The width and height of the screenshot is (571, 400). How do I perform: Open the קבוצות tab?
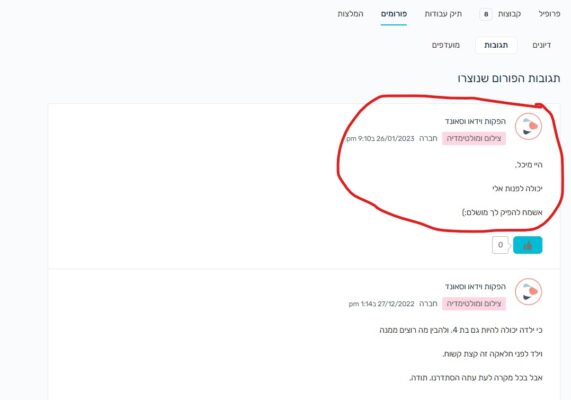pyautogui.click(x=509, y=14)
